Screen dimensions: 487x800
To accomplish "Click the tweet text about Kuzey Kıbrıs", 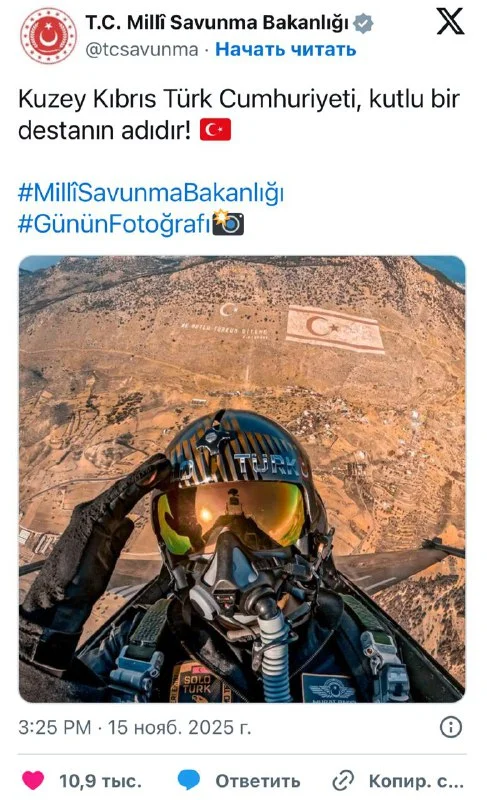I will (x=239, y=115).
